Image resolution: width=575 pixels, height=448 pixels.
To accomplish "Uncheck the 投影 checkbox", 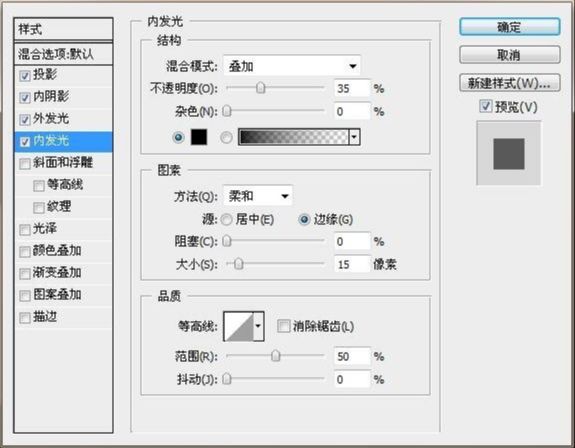I will pos(25,76).
